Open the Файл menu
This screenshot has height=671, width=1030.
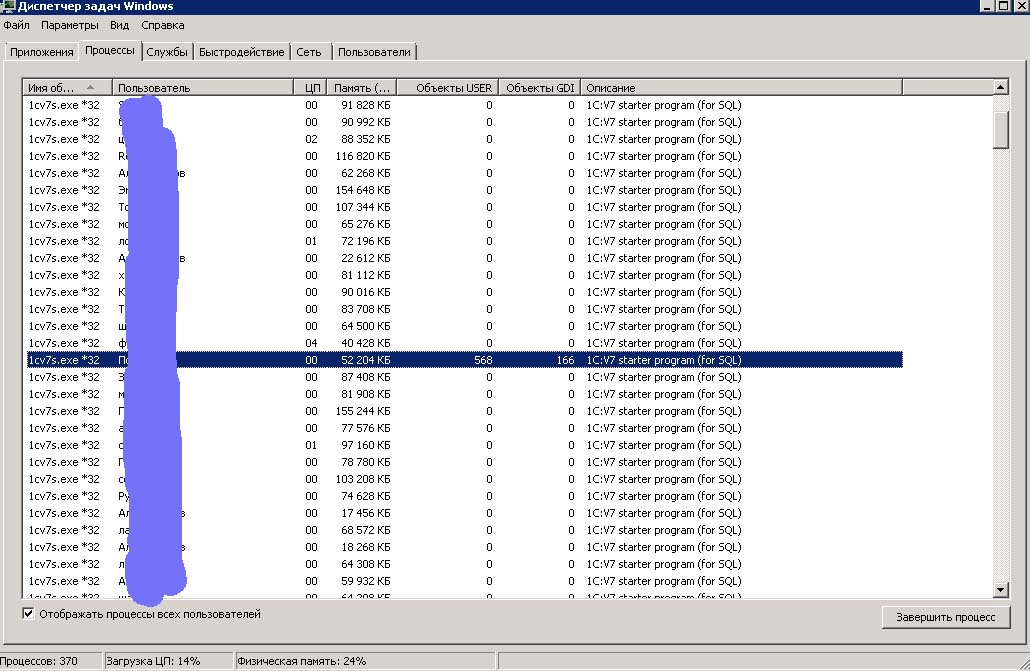click(x=16, y=25)
